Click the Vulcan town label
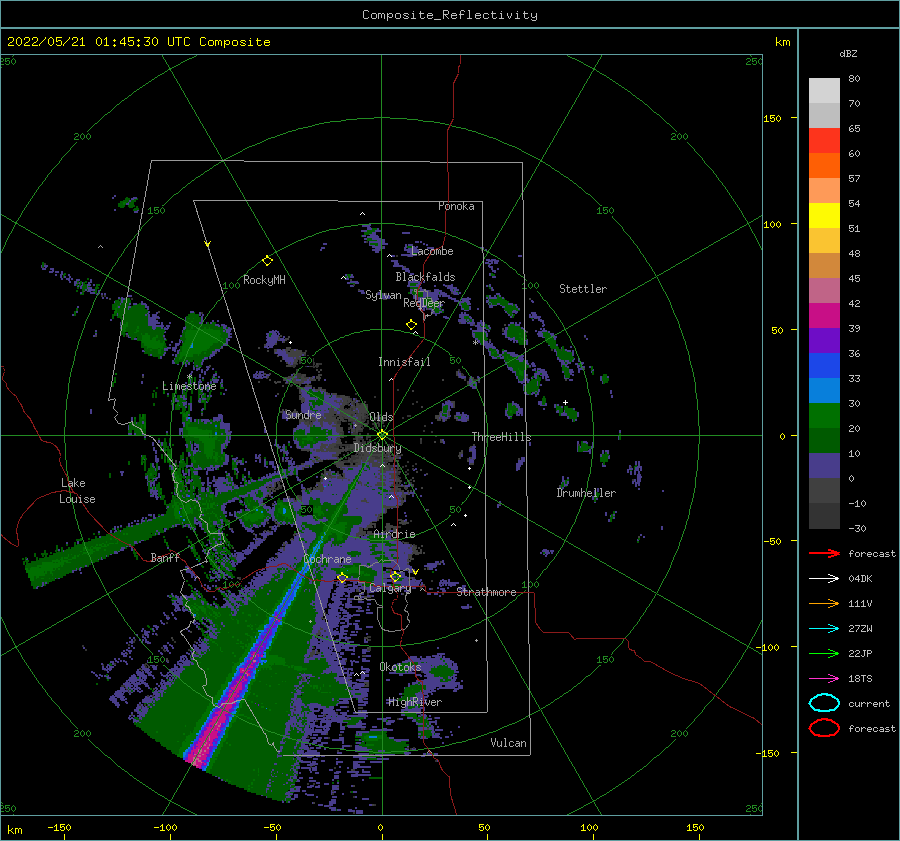 coord(508,743)
